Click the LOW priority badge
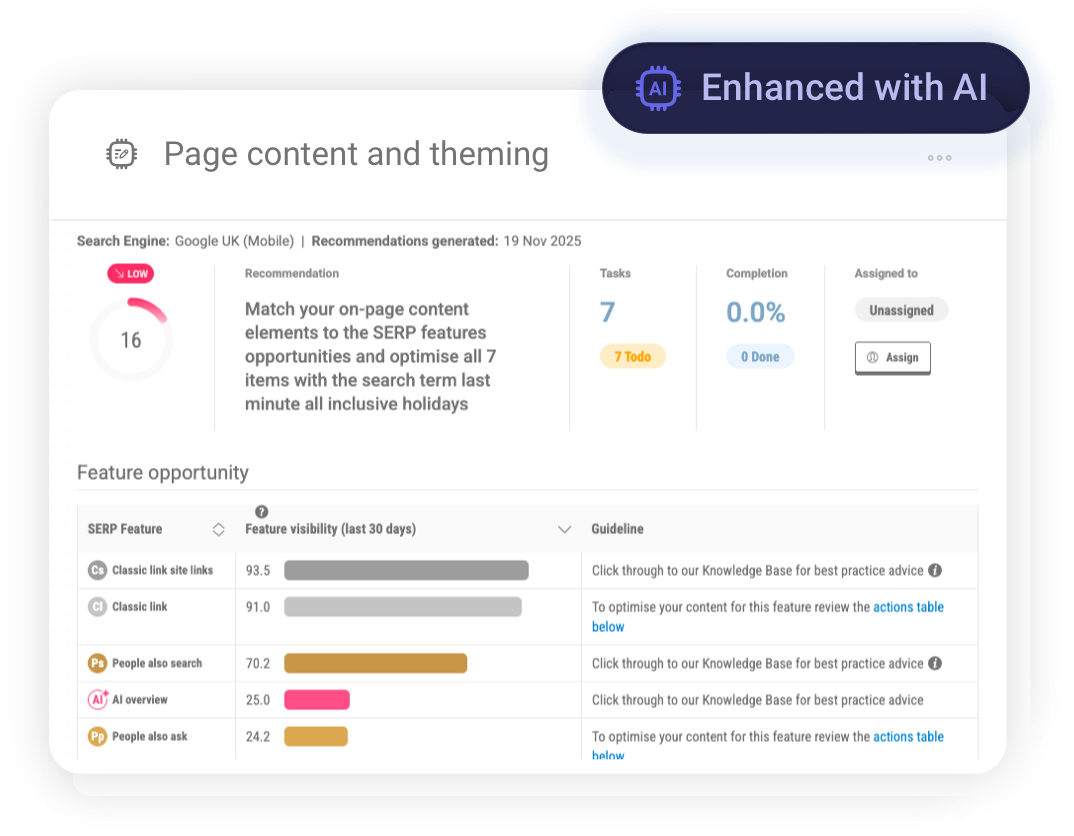This screenshot has width=1074, height=836. 130,273
